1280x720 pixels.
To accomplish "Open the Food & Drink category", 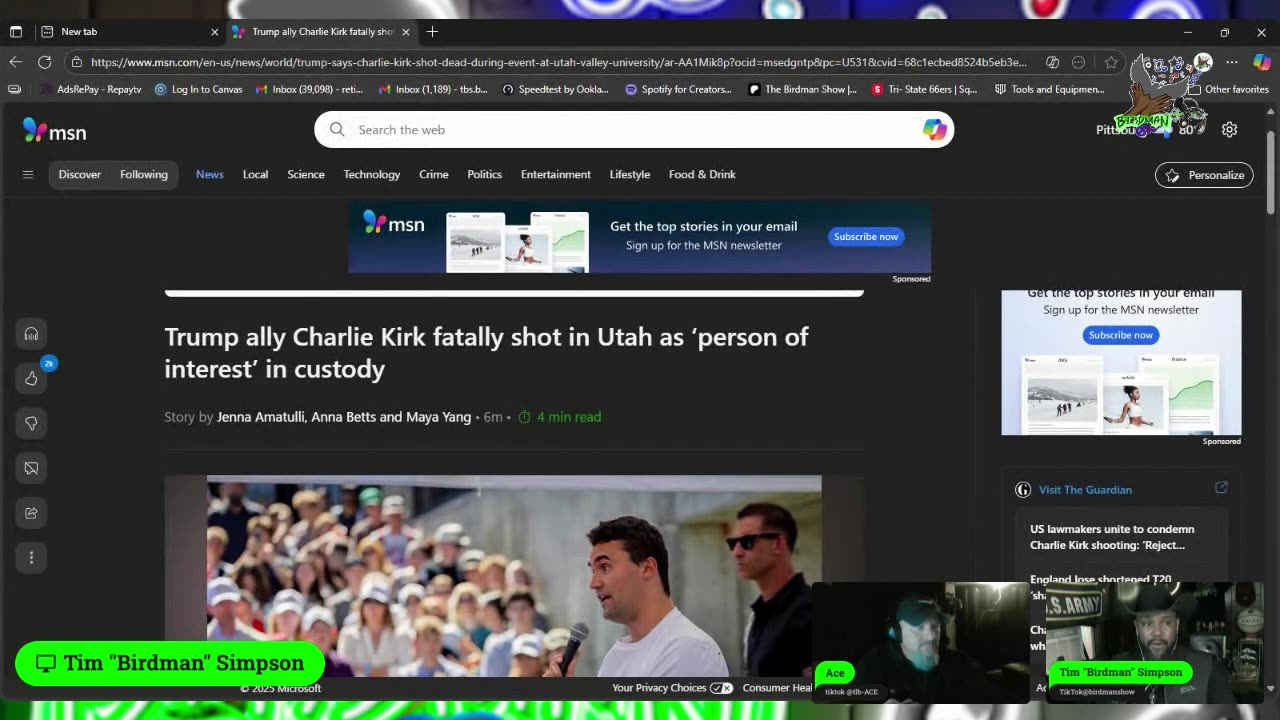I will pos(702,174).
